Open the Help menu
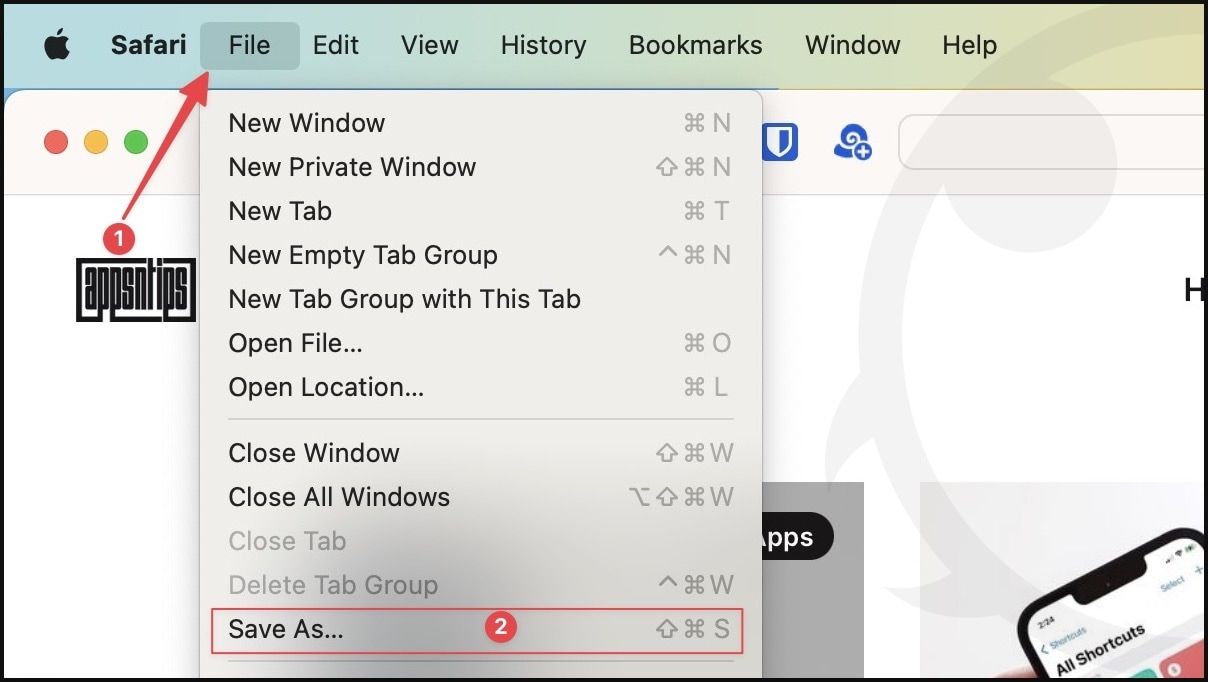Viewport: 1208px width, 682px height. pos(969,45)
